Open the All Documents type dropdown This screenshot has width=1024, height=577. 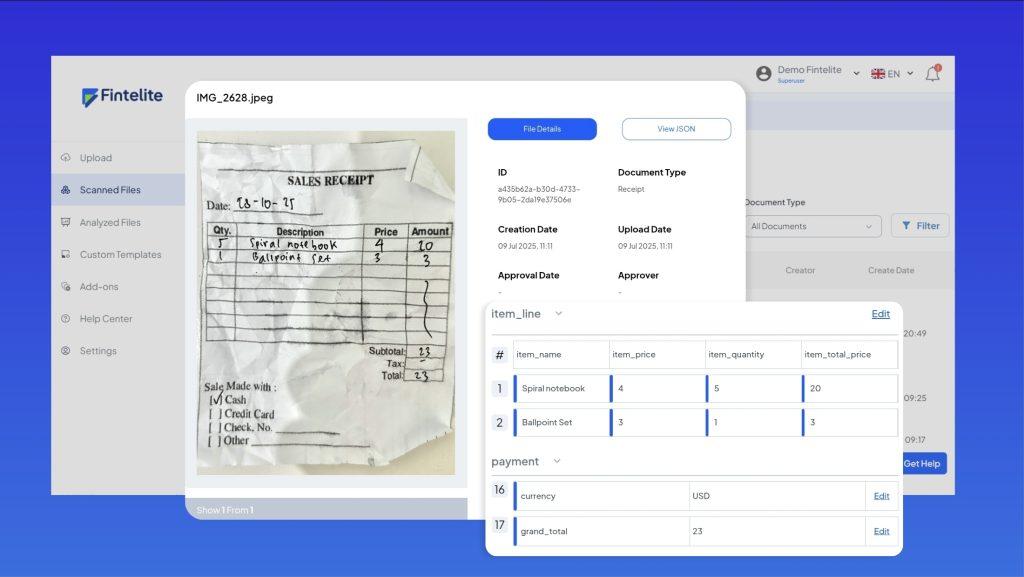pos(814,226)
